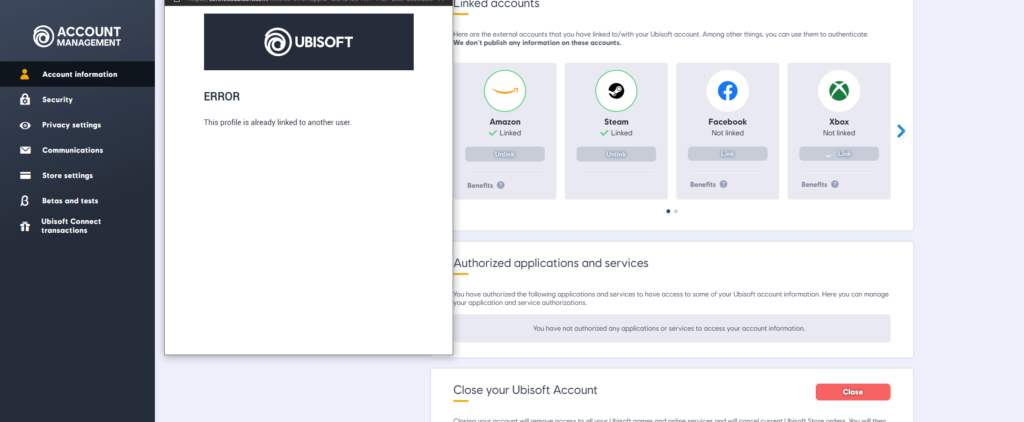Click the Communications envelope icon

tap(25, 150)
